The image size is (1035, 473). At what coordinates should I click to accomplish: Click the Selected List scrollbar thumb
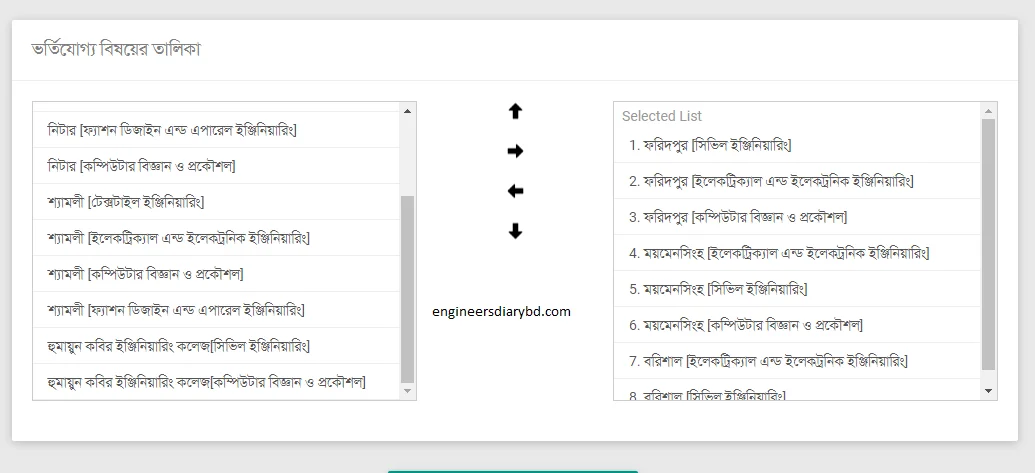click(x=988, y=244)
